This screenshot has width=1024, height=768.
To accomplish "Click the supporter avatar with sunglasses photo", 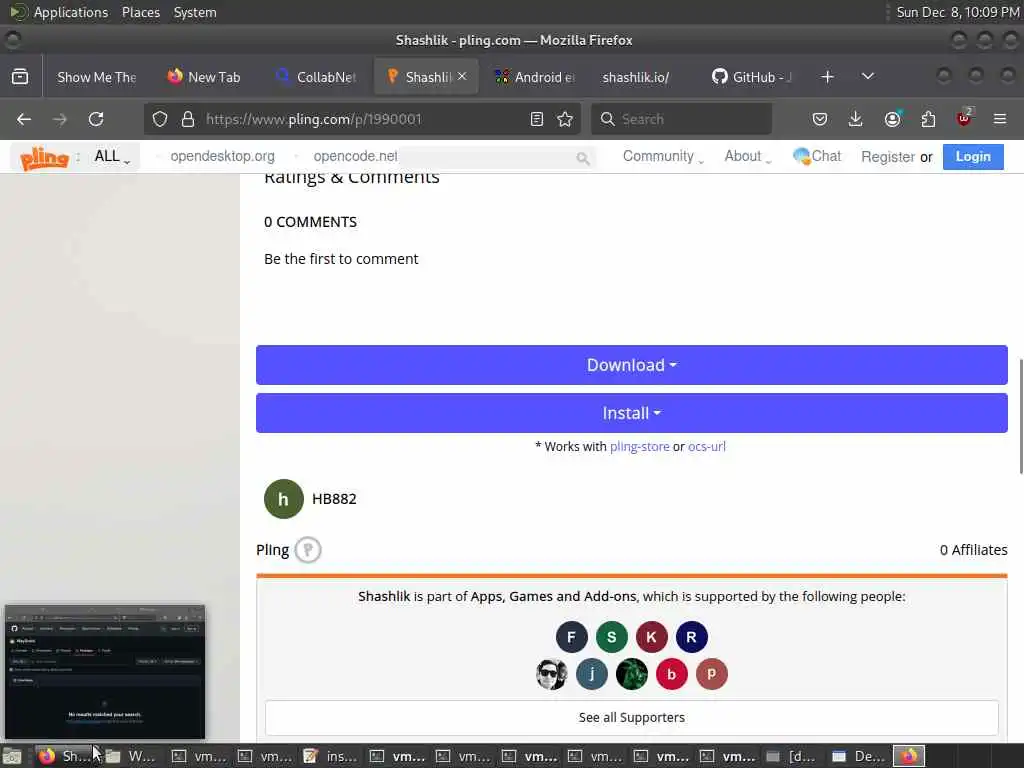I will (552, 674).
